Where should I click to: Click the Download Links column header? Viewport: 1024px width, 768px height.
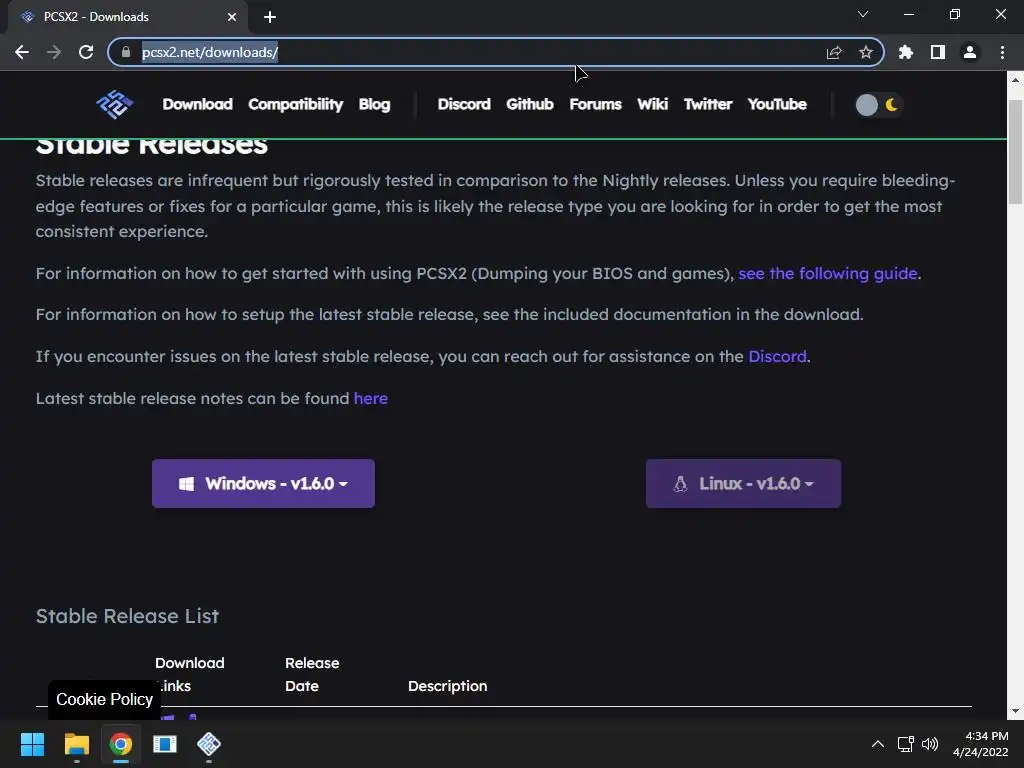point(189,675)
